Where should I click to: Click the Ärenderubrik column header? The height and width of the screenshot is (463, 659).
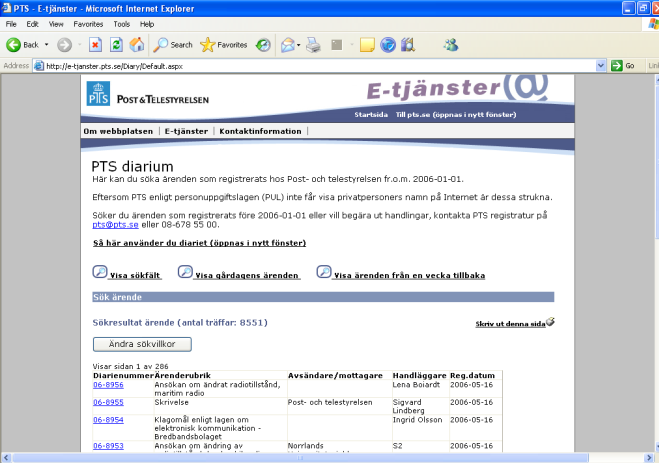(x=182, y=376)
